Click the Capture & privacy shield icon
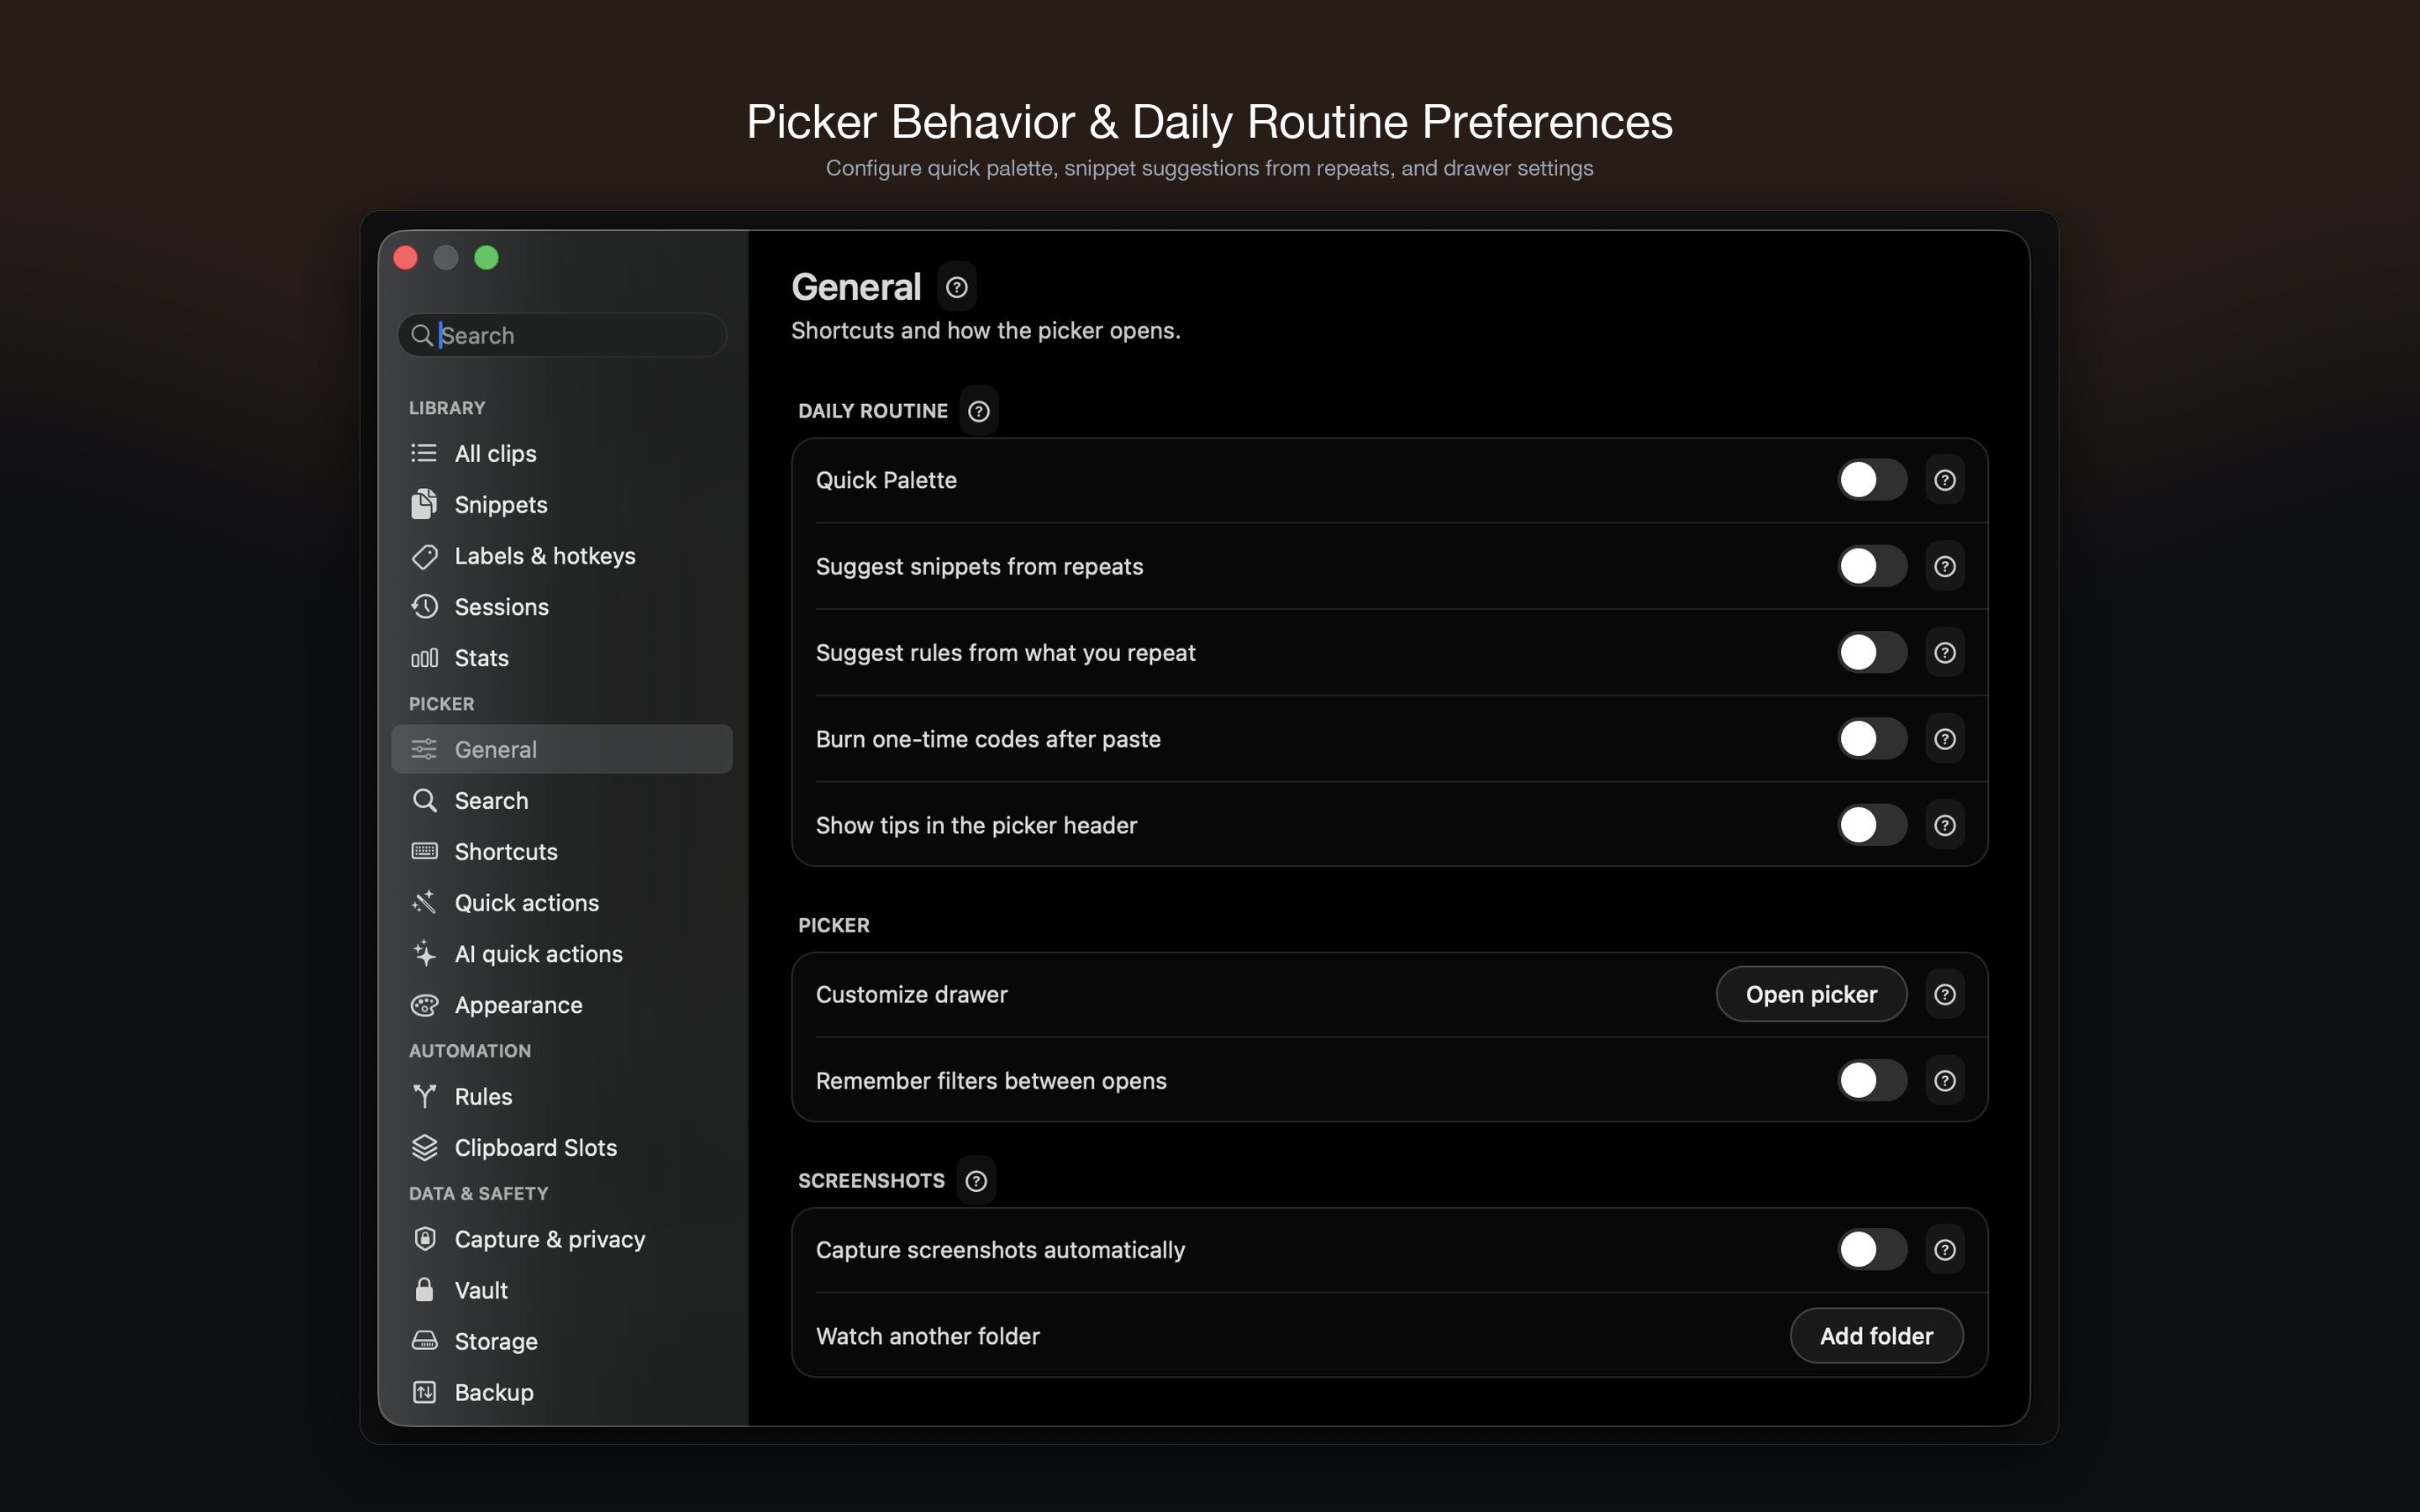 point(424,1239)
